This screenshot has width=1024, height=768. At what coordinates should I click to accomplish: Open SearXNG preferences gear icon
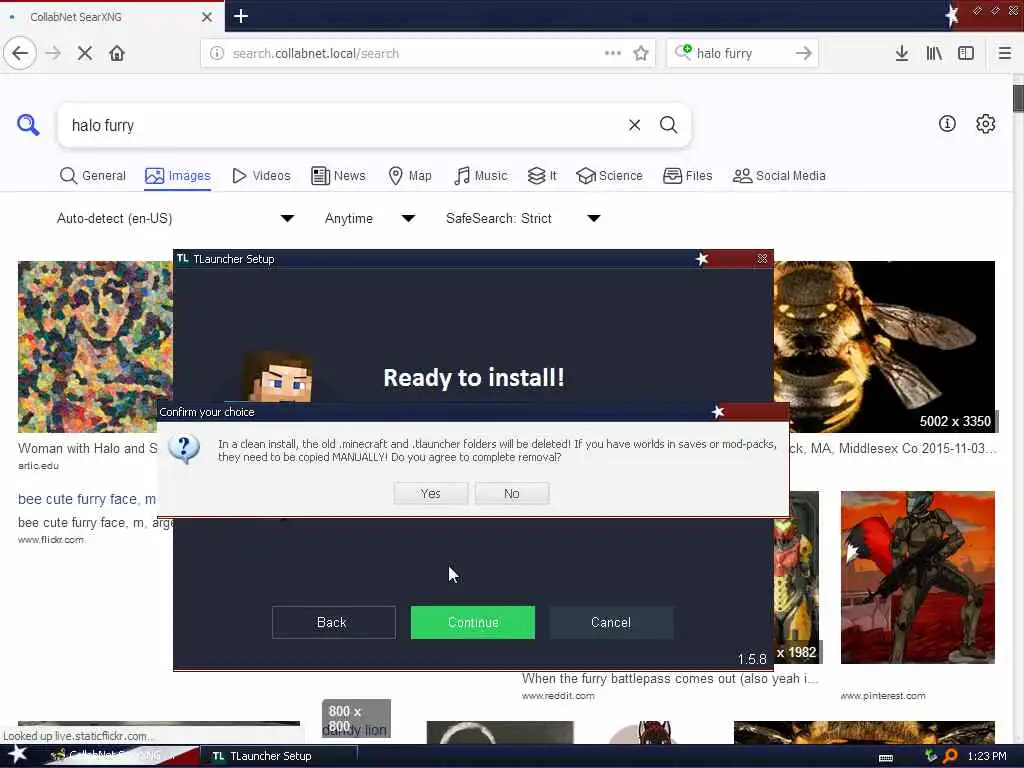point(985,123)
